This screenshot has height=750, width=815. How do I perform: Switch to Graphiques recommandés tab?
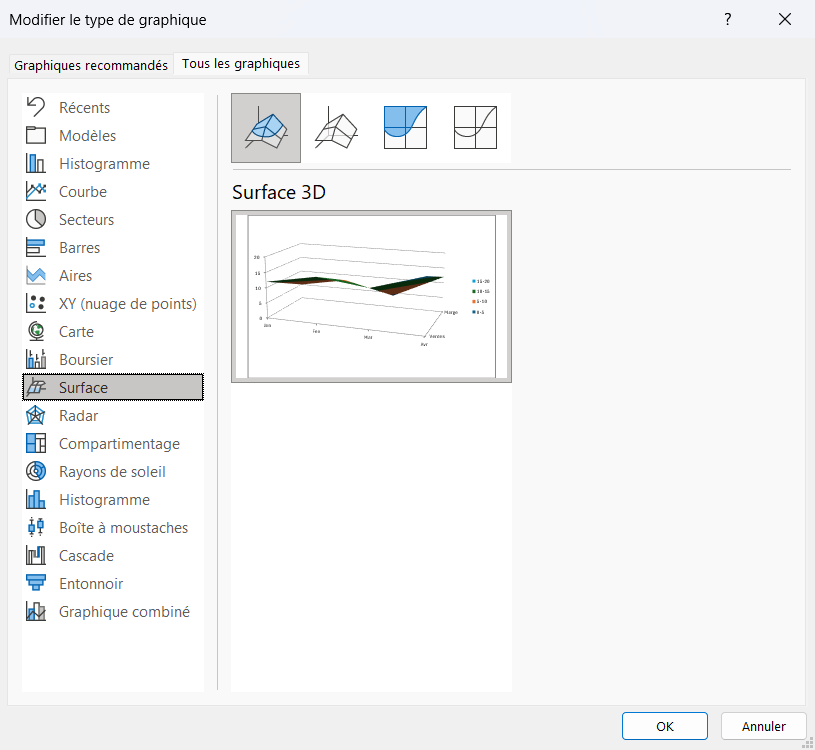pyautogui.click(x=91, y=65)
